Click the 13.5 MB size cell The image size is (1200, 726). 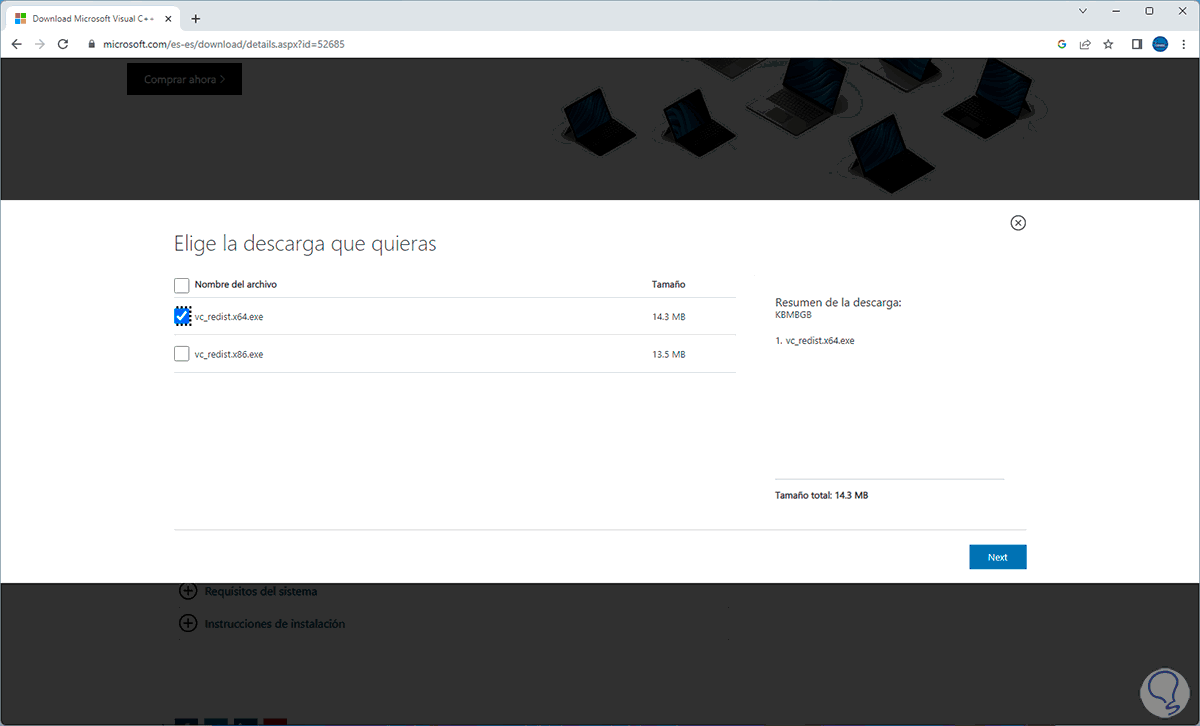coord(669,354)
